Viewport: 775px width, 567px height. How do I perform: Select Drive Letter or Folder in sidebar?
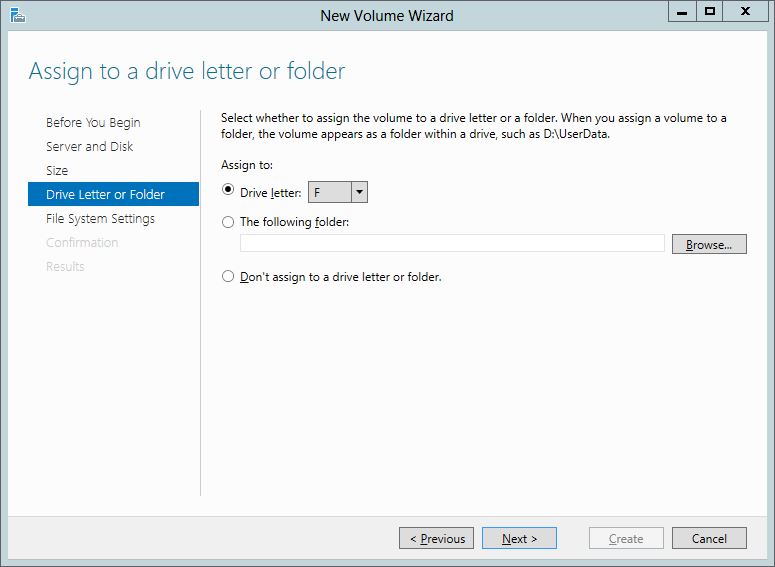point(105,195)
